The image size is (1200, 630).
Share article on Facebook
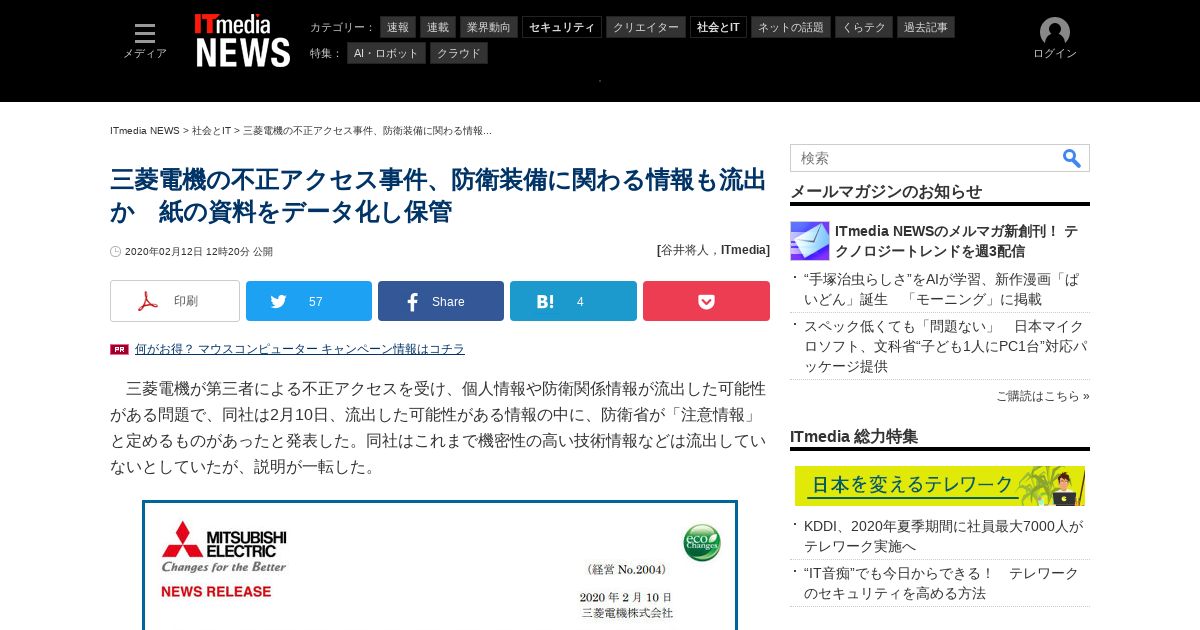coord(441,301)
